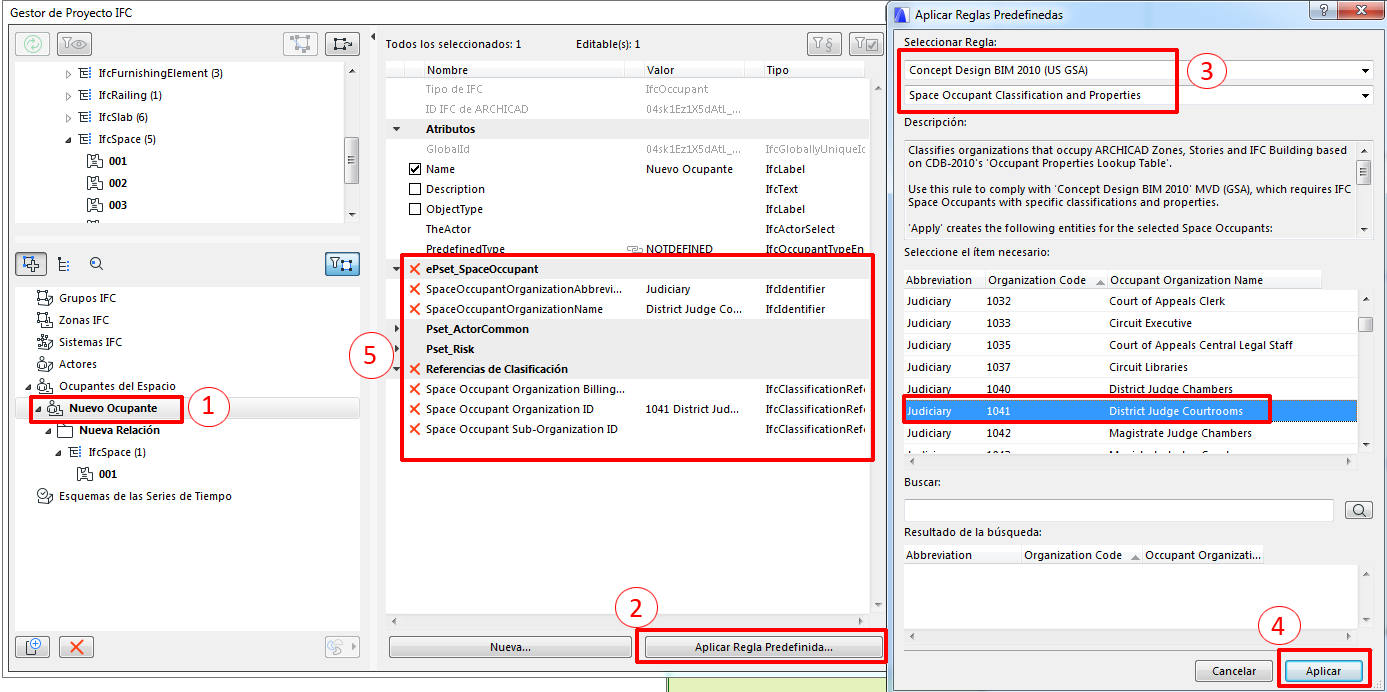Remove ePset_SpaceOccupant with its red X
The width and height of the screenshot is (1387, 692).
tap(415, 269)
